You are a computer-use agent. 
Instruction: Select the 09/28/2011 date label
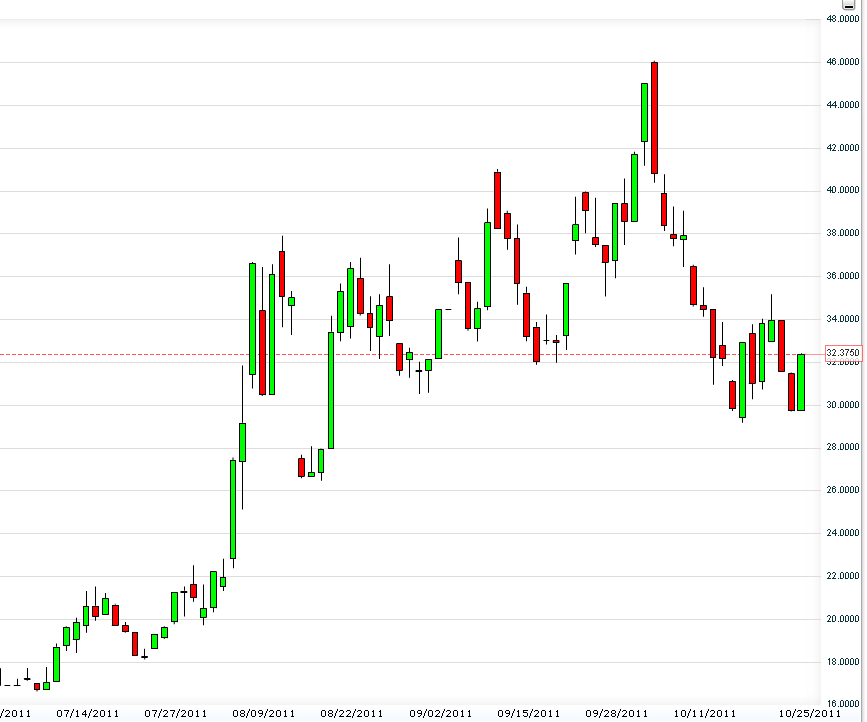point(617,714)
